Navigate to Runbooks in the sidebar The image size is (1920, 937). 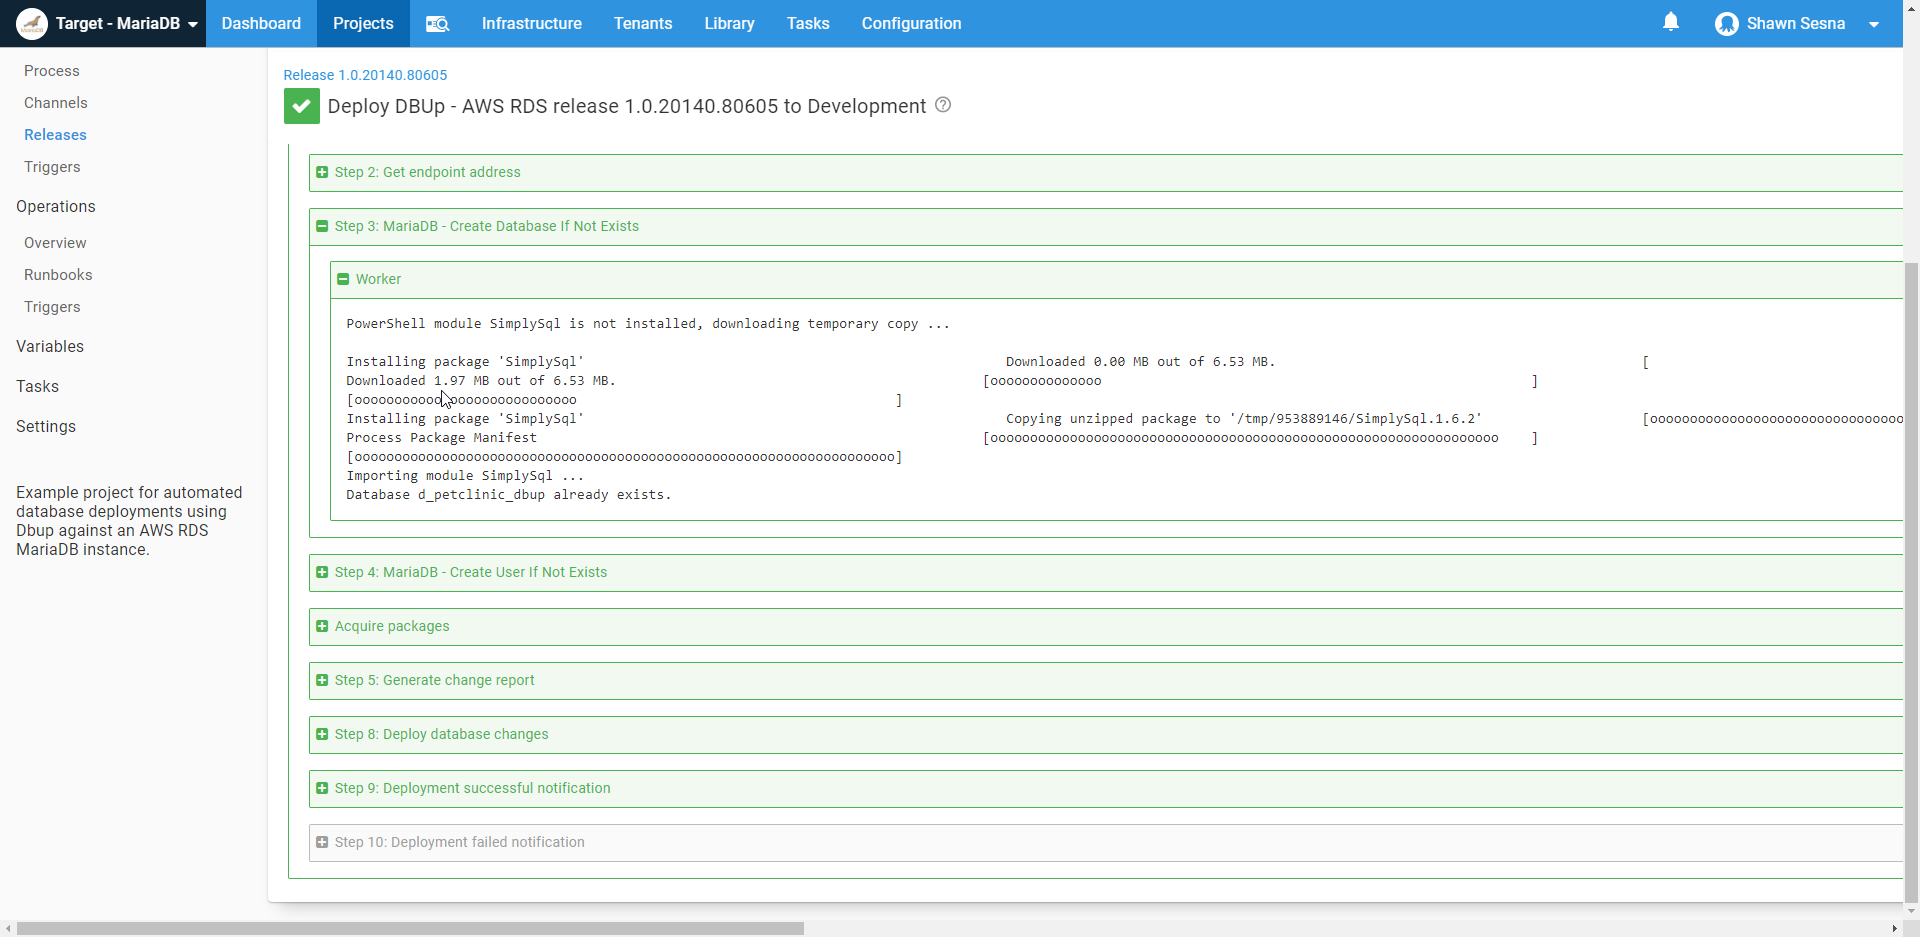(58, 275)
